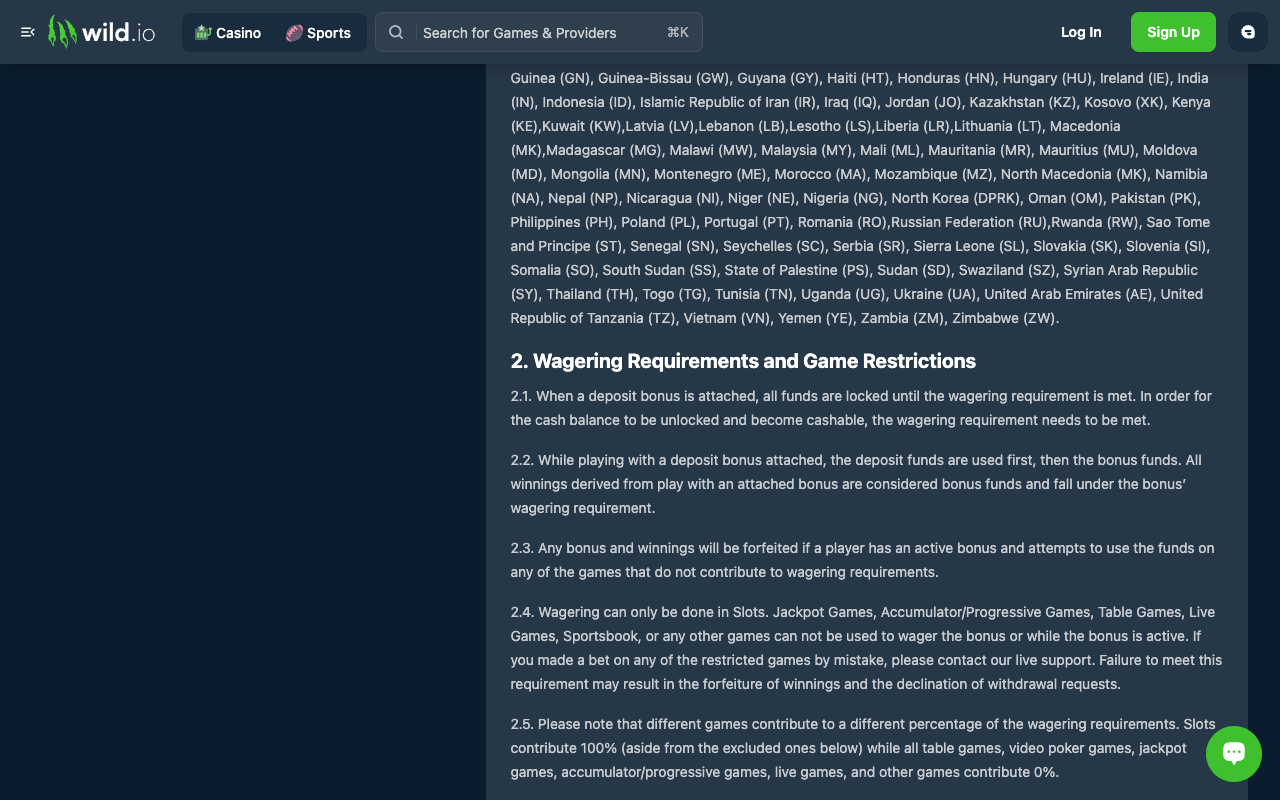Click the ⌘K shortcut hint in search
1280x800 pixels.
click(x=677, y=32)
